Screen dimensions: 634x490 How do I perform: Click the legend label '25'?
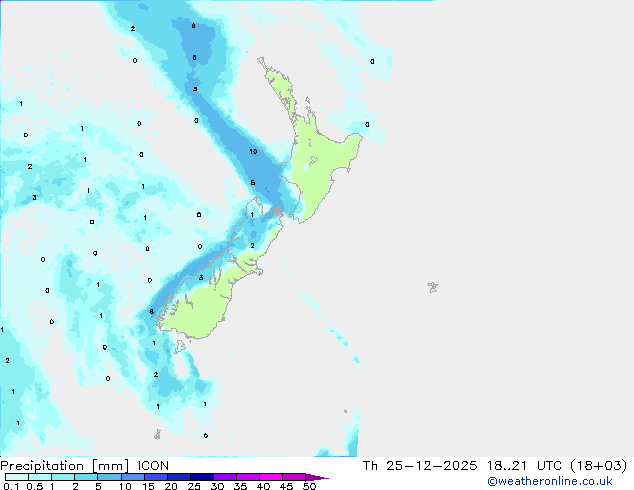coord(194,486)
